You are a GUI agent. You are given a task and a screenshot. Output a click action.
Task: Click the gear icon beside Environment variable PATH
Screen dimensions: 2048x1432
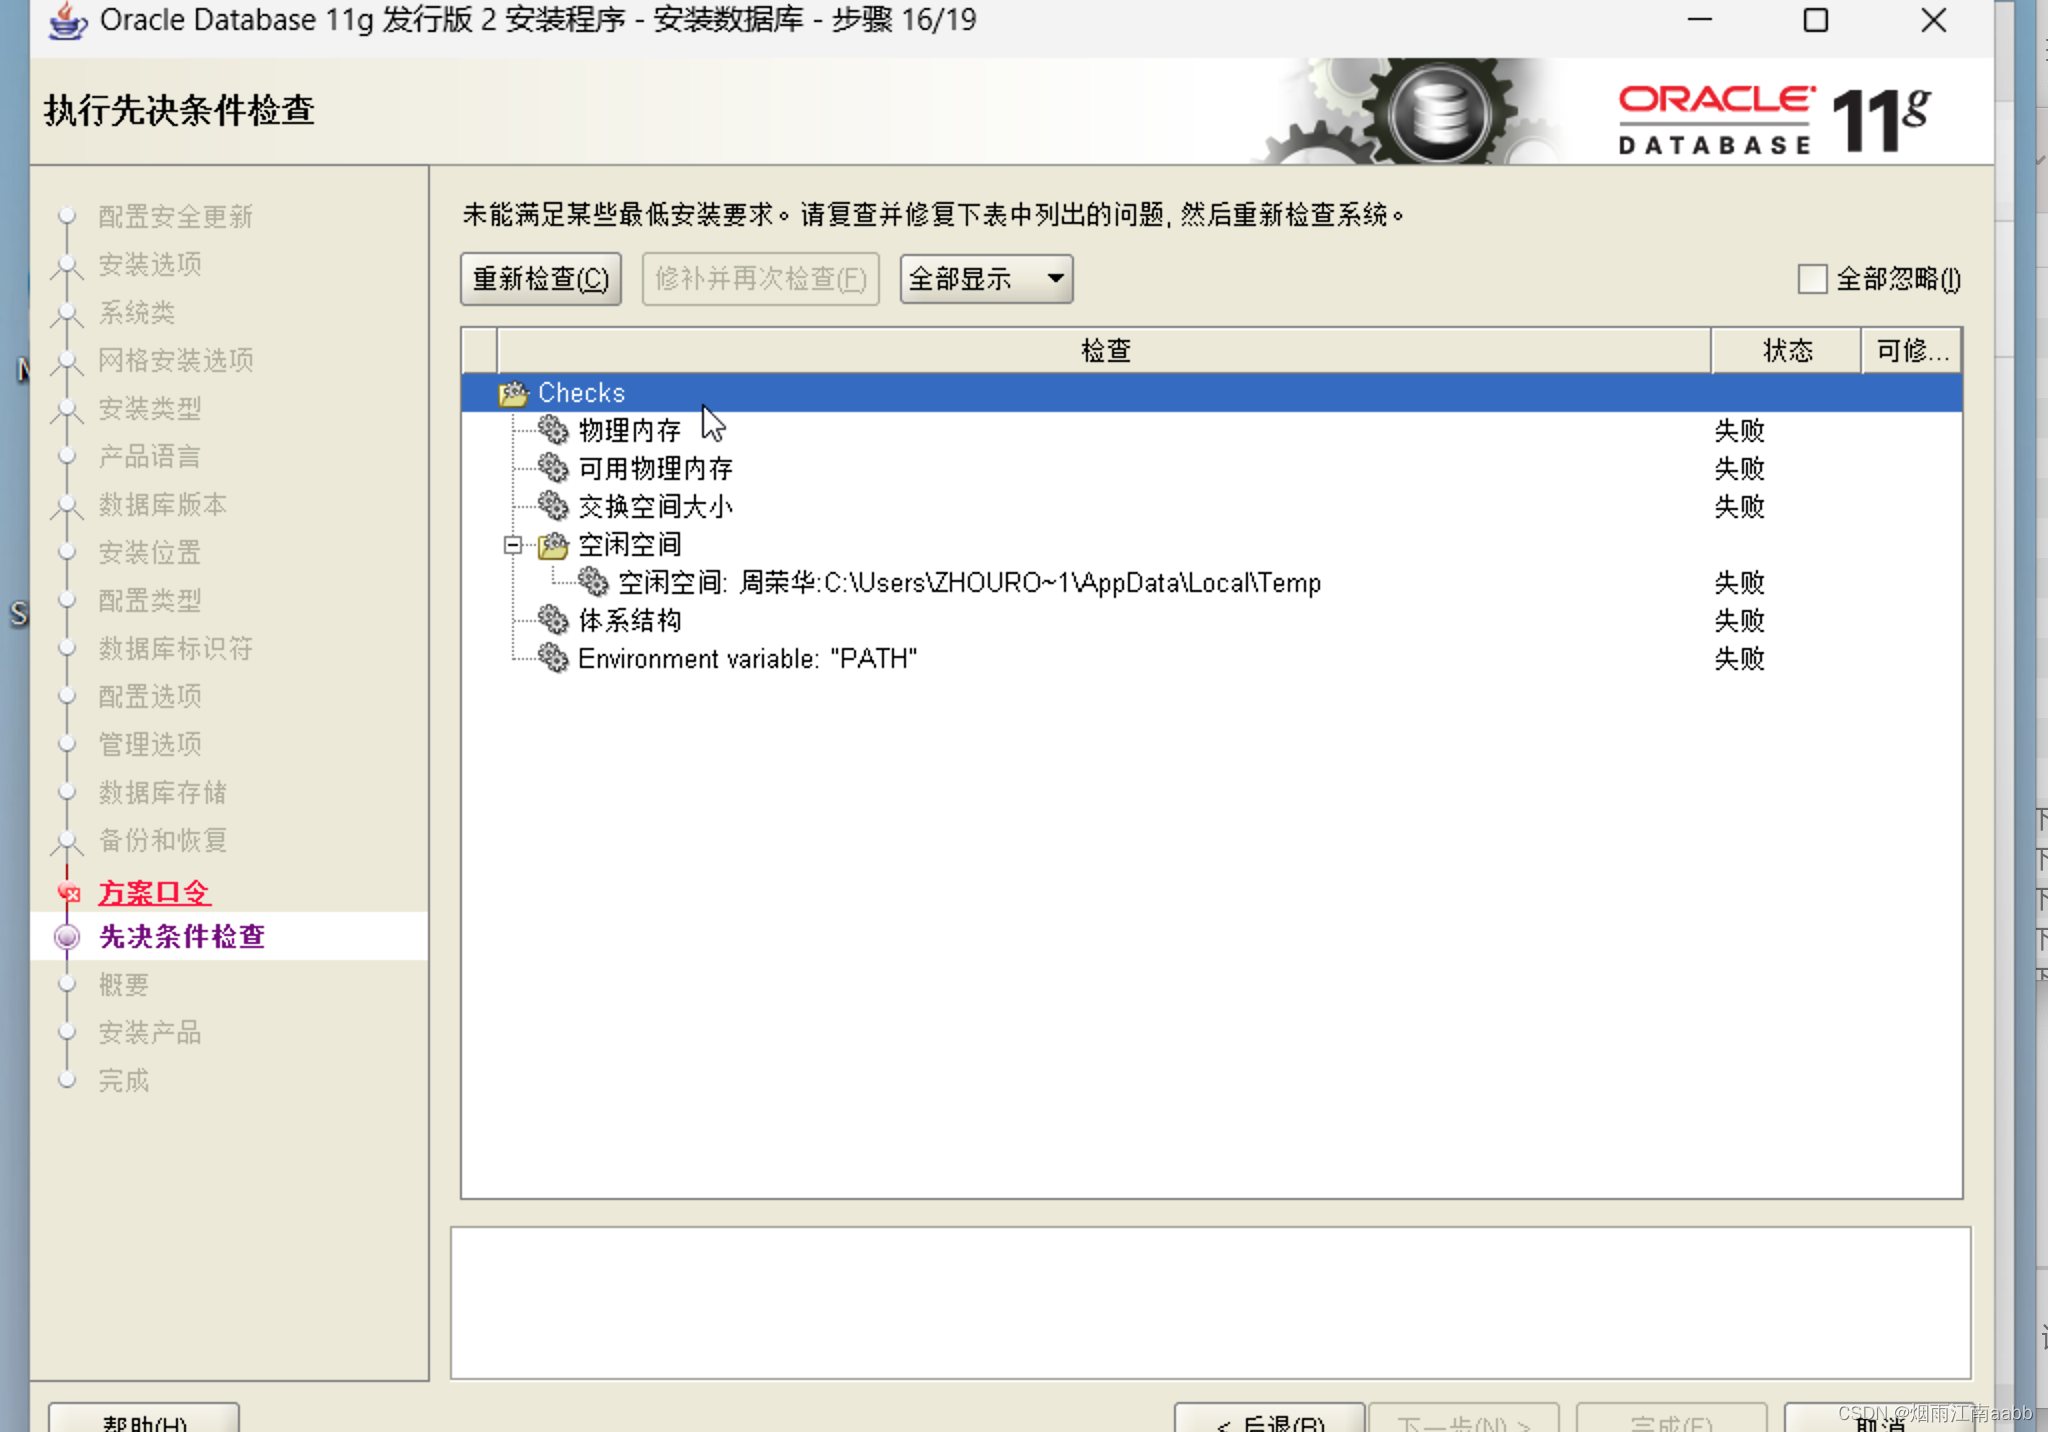click(x=553, y=658)
